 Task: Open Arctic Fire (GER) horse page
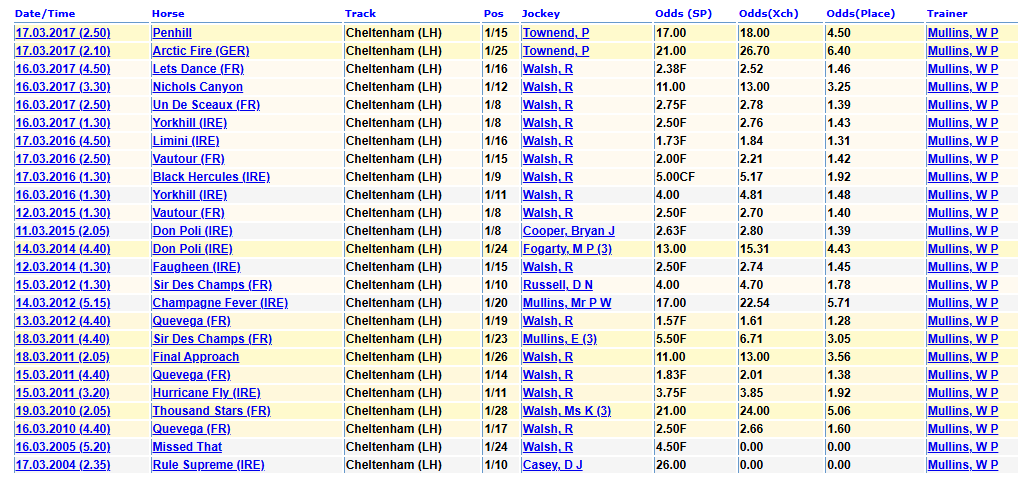tap(201, 51)
